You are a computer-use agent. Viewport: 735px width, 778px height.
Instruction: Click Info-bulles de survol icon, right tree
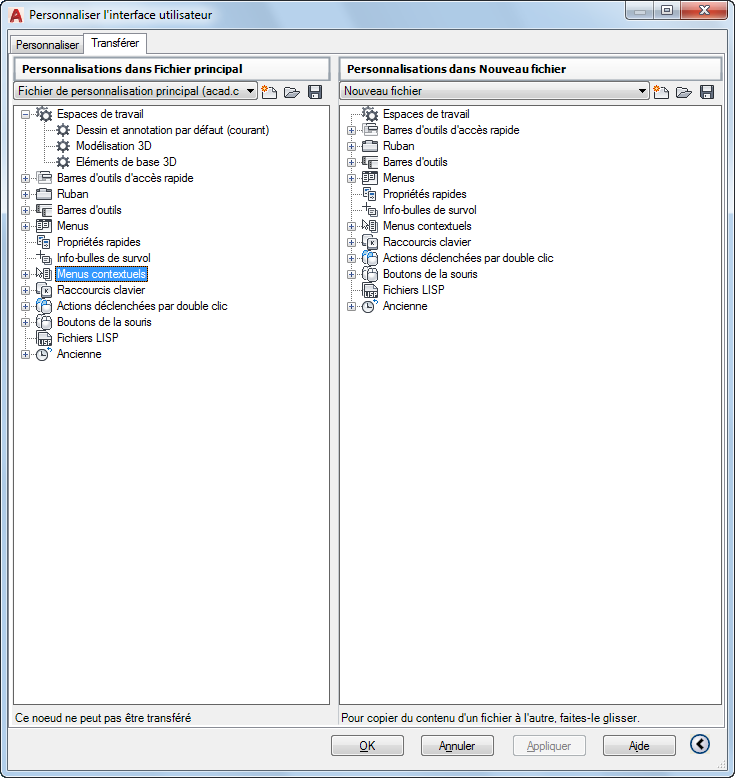pos(370,210)
